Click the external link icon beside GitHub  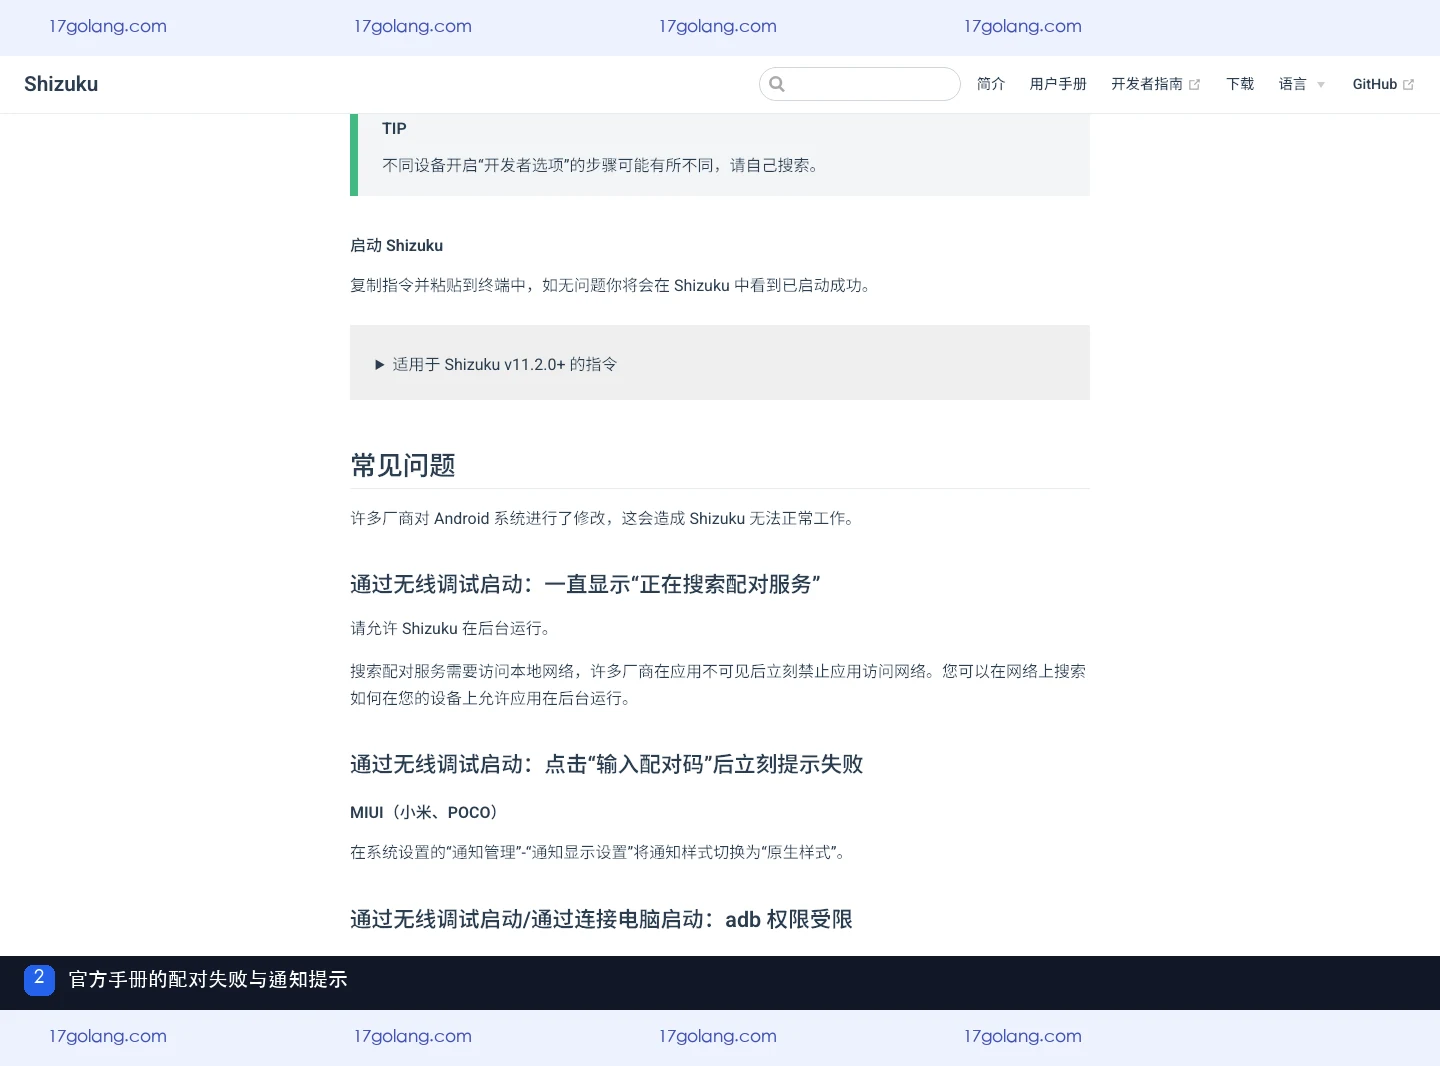coord(1408,85)
